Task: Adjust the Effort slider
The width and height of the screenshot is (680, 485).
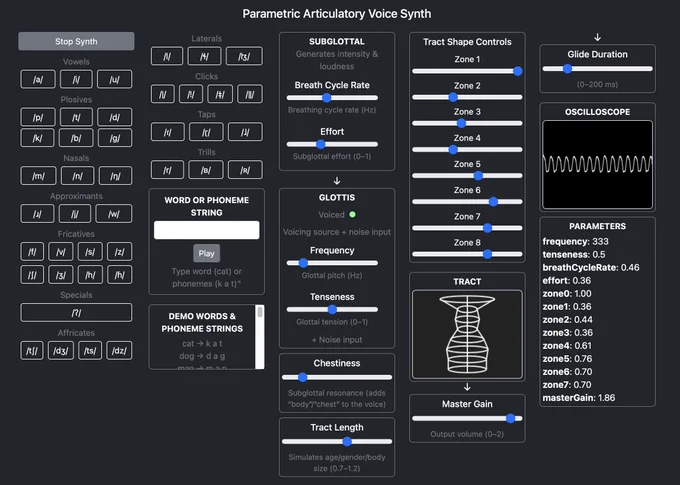Action: pyautogui.click(x=332, y=144)
